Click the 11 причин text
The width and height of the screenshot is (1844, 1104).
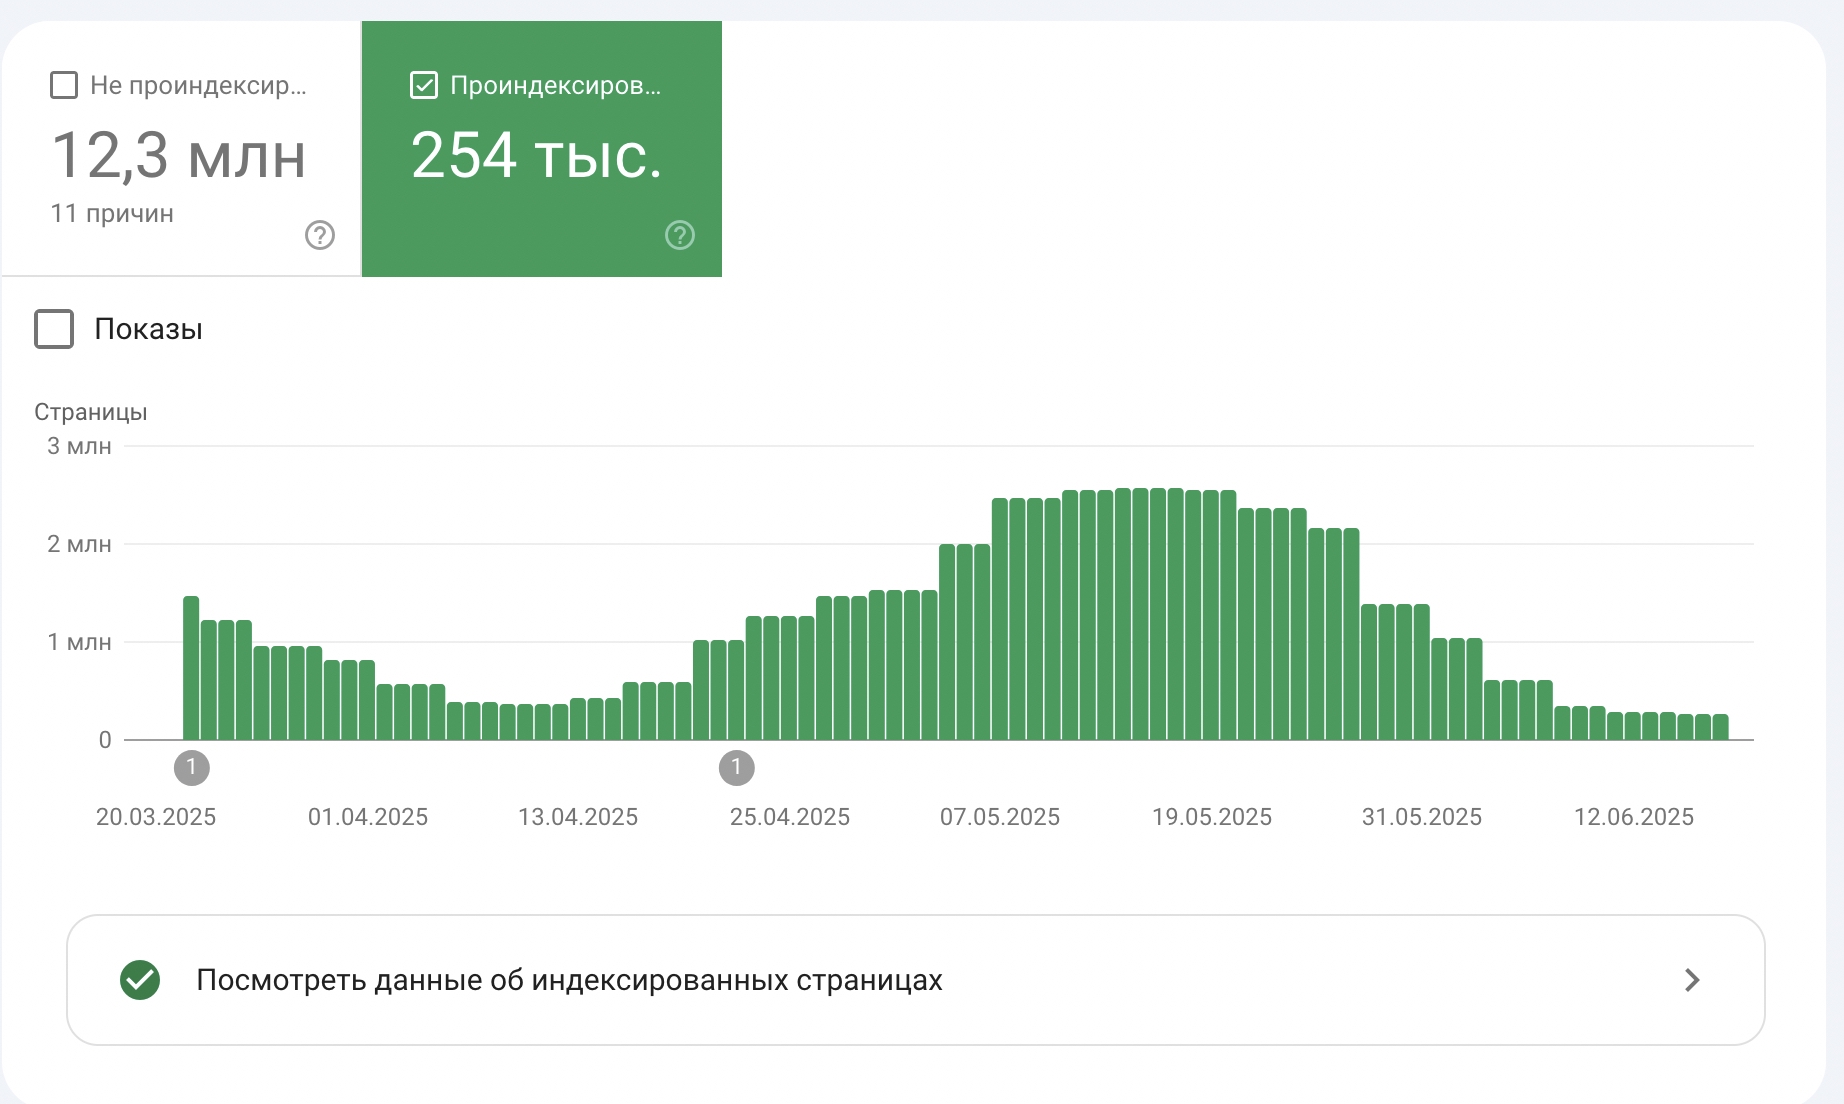111,213
